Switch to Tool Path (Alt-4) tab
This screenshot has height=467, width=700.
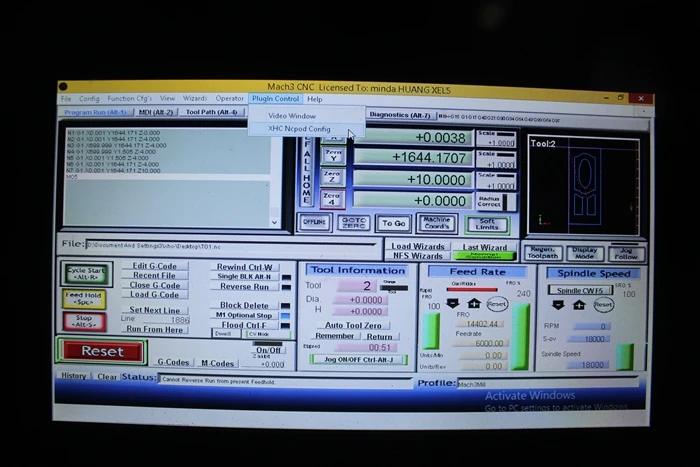point(212,112)
